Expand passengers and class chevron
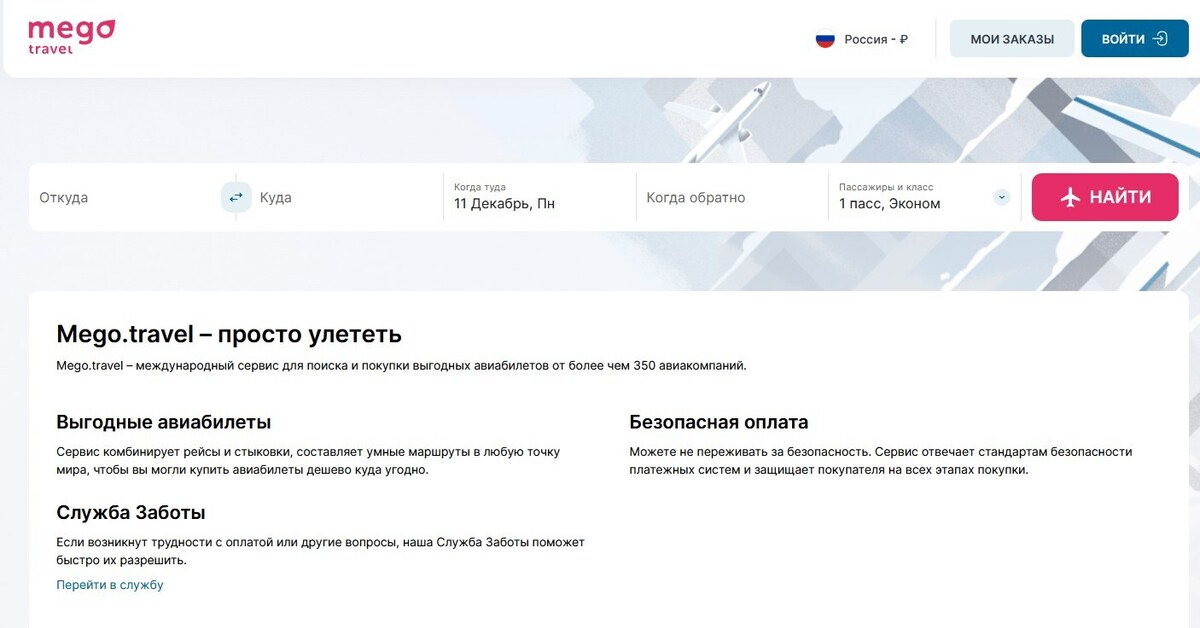This screenshot has height=628, width=1200. 1002,197
